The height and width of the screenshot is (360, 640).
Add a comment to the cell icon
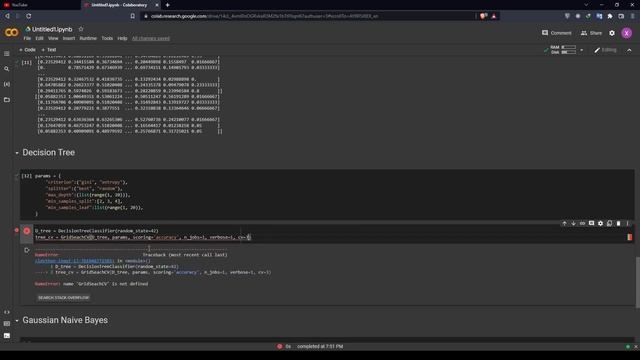(x=591, y=224)
